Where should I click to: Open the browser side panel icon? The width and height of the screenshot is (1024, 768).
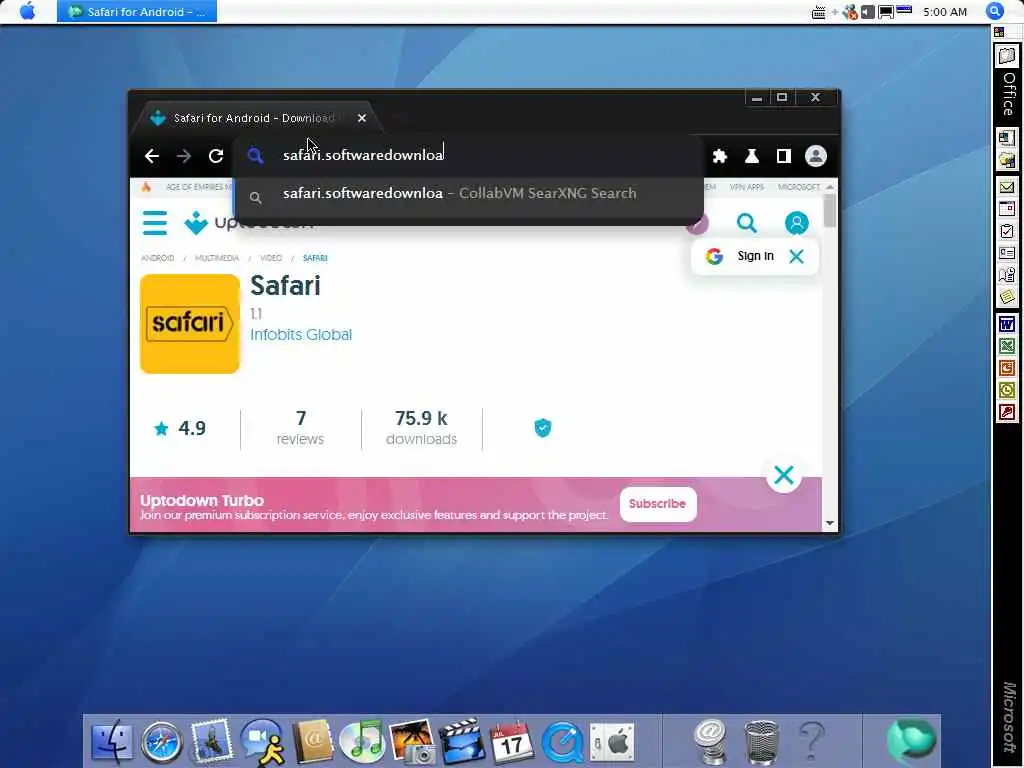click(x=784, y=156)
